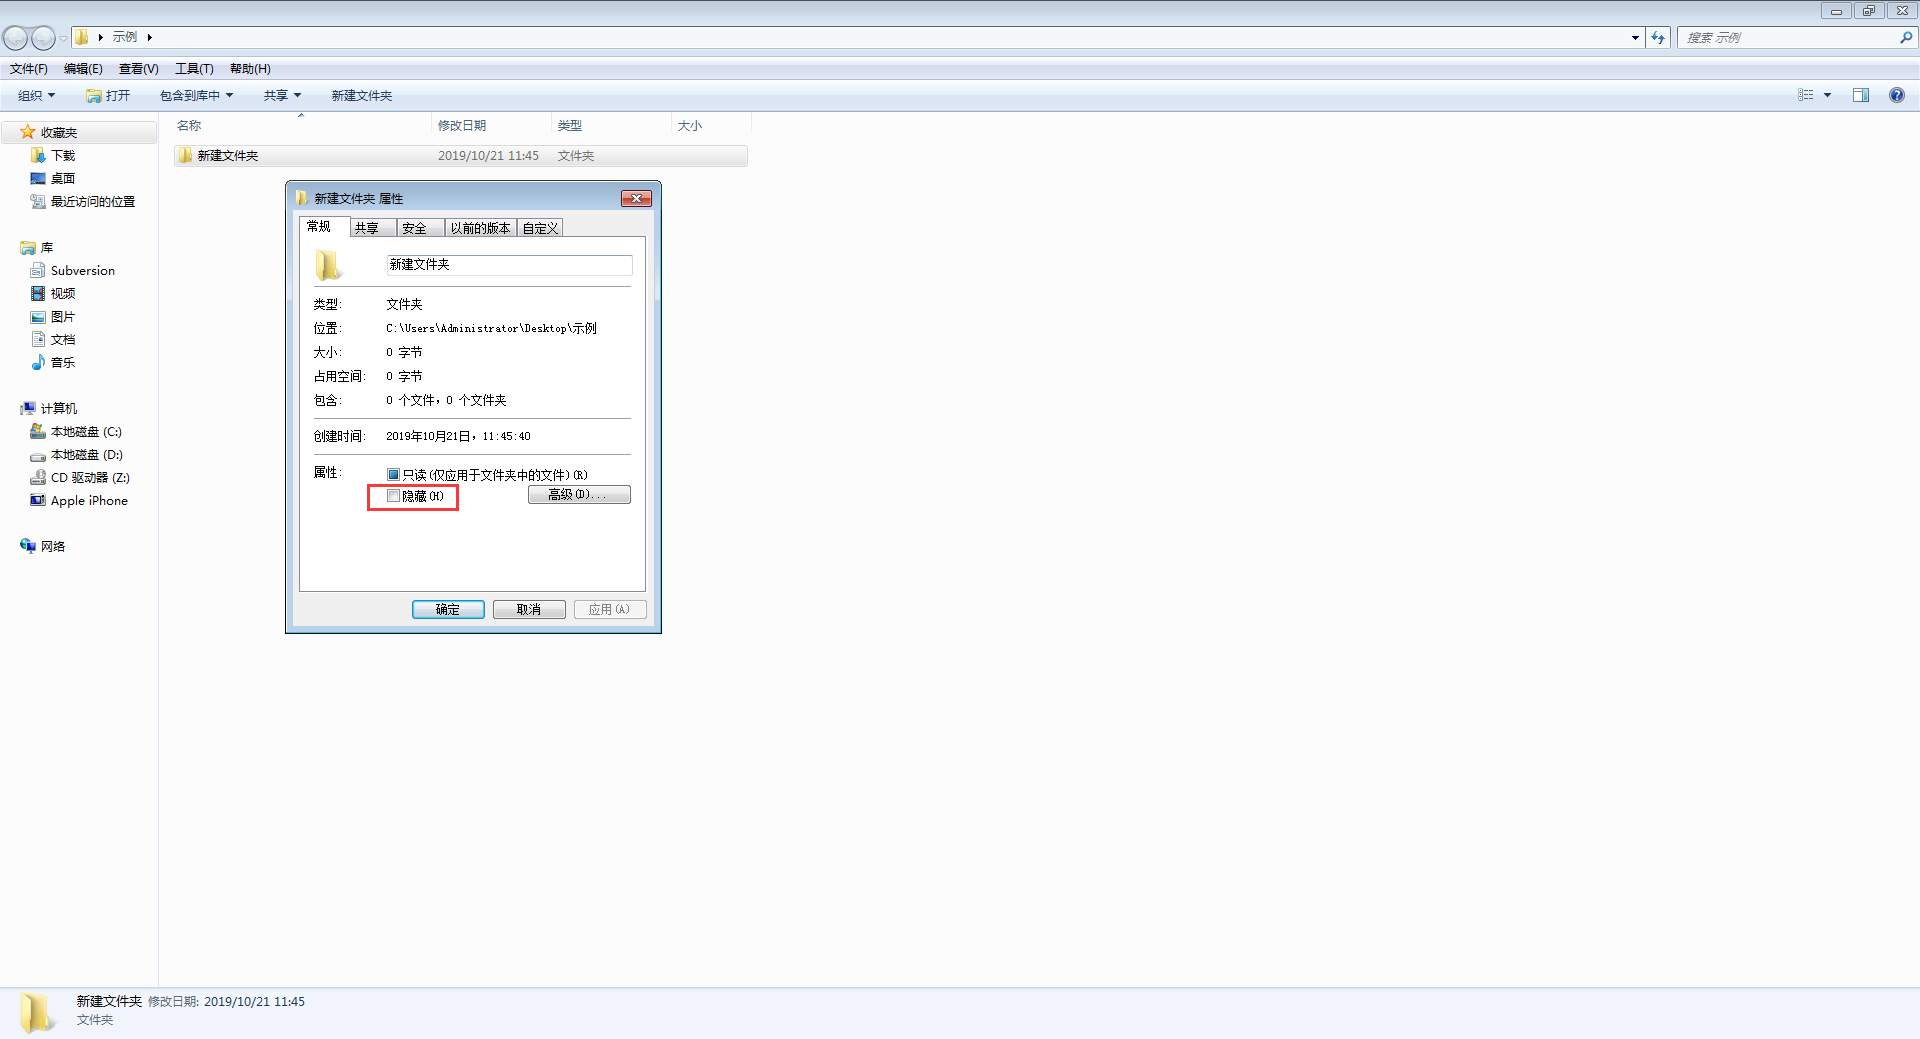Click the search box in Explorer

click(x=1788, y=38)
